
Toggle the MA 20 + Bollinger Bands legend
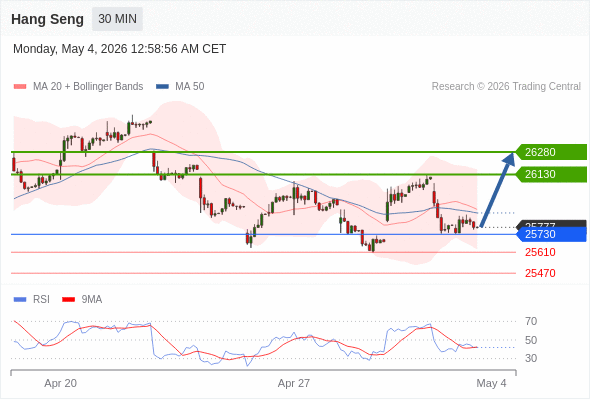coord(79,87)
